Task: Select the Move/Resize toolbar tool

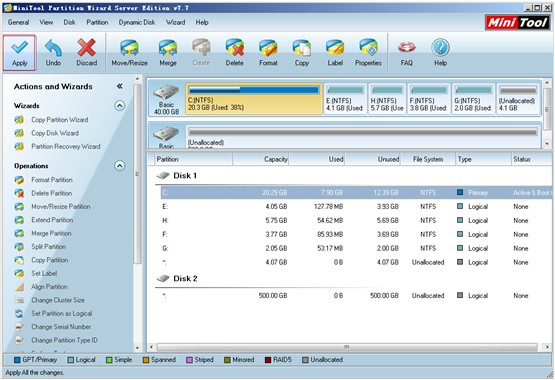Action: [x=130, y=52]
